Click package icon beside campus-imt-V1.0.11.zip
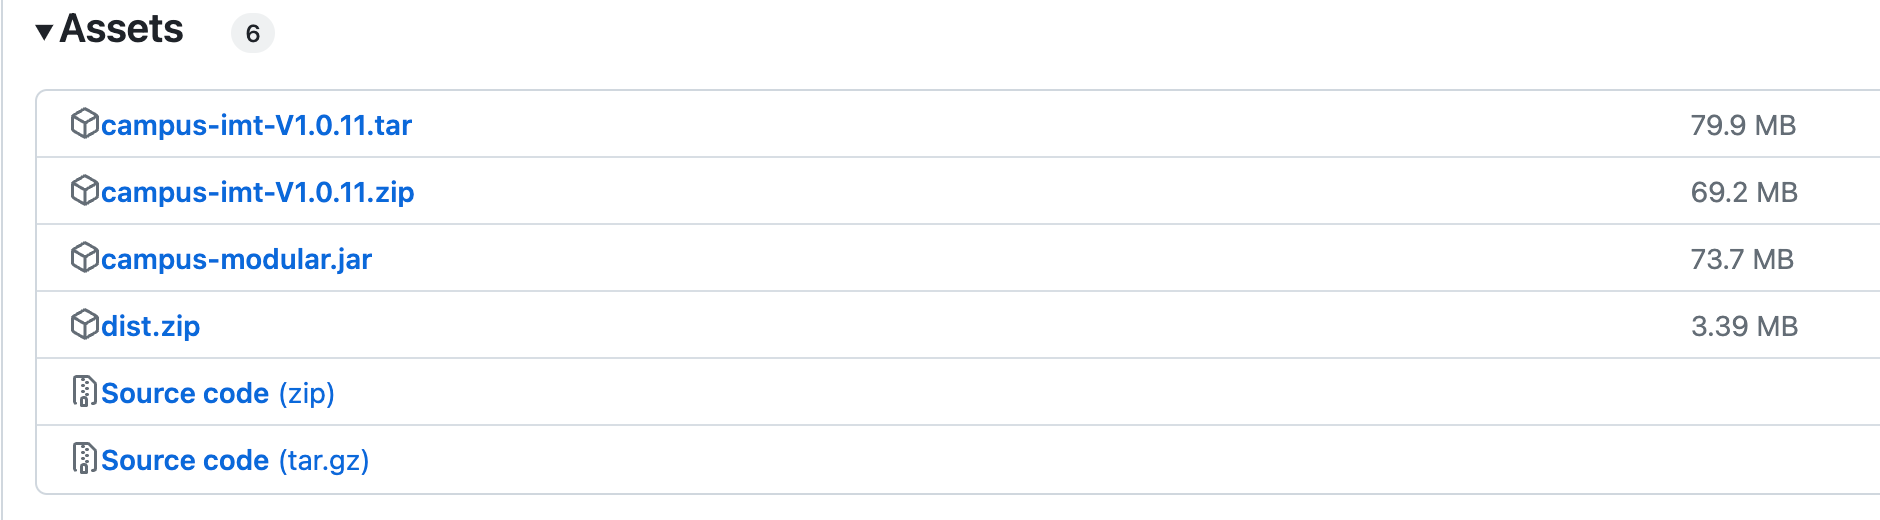 (x=85, y=191)
